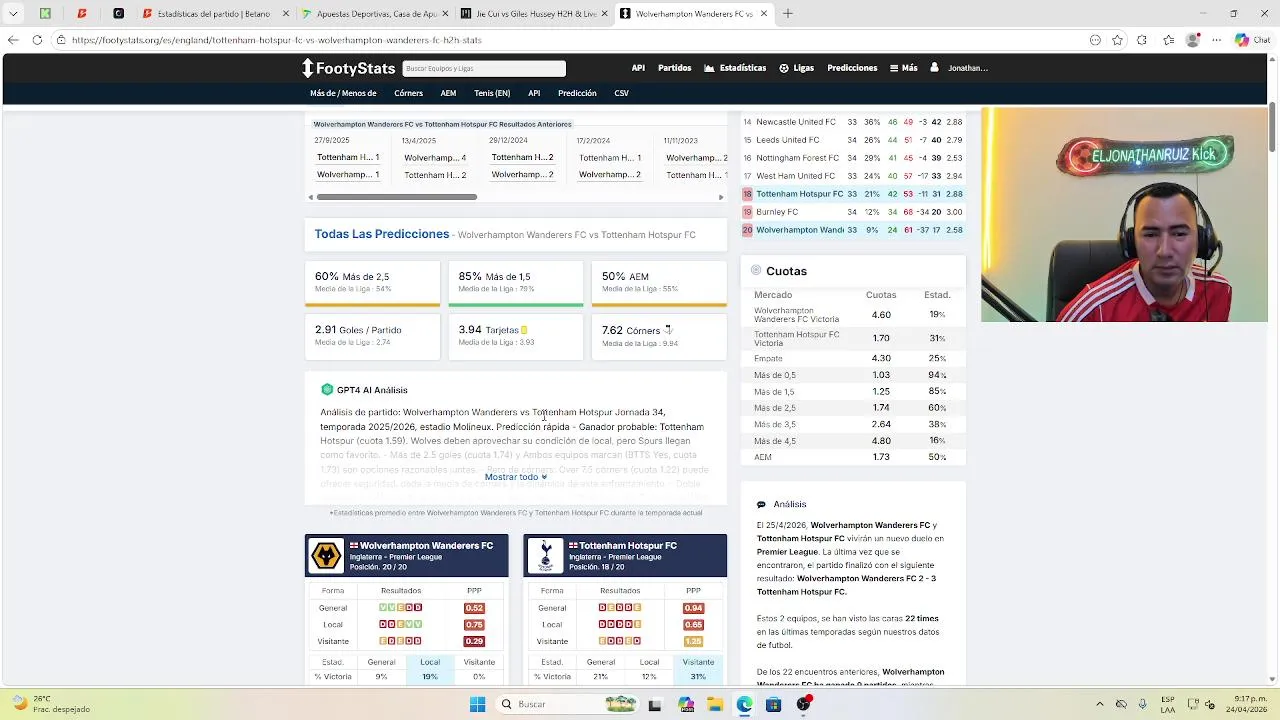Open the Tottenham Hotspur FC team header
Screen dimensions: 1280x720
tap(626, 556)
